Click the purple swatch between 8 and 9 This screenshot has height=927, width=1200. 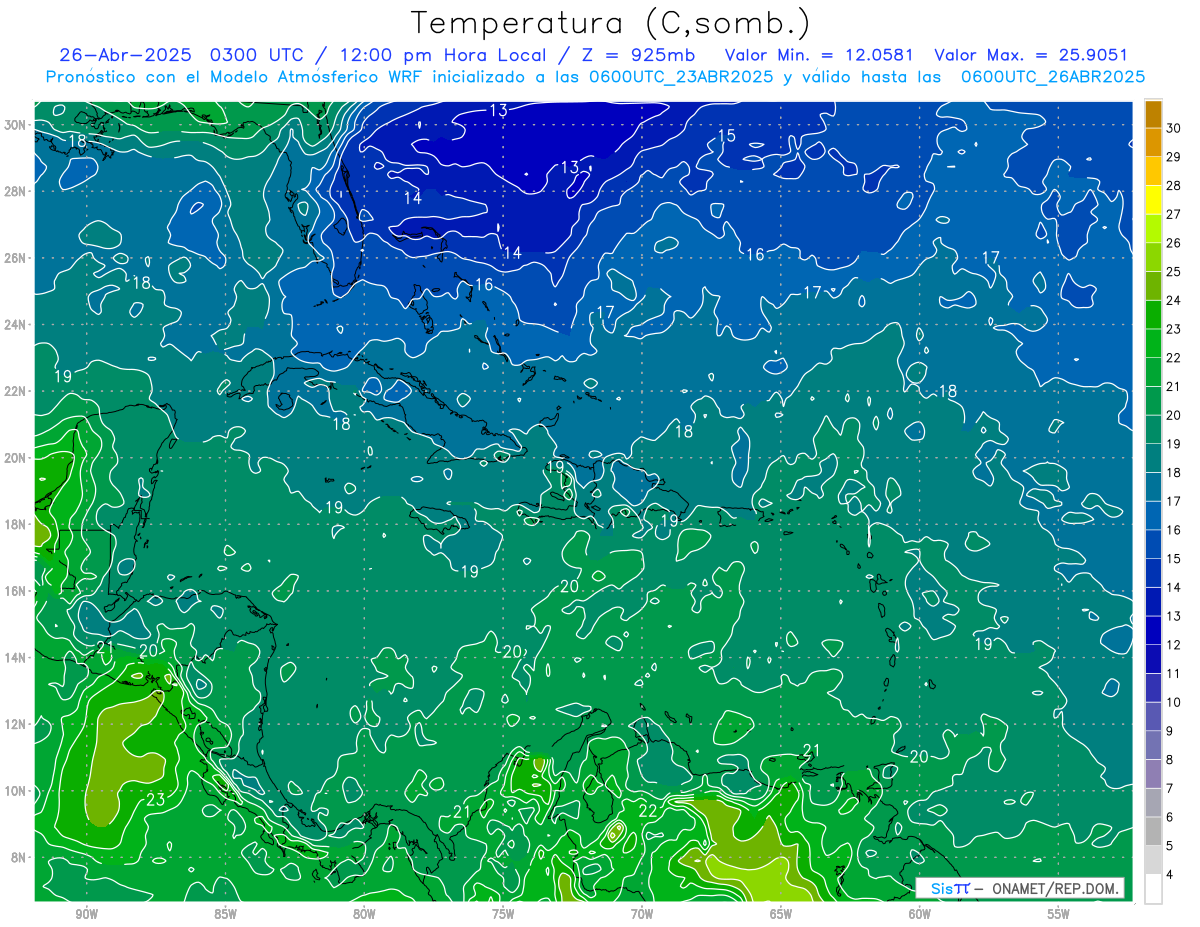tap(1153, 745)
